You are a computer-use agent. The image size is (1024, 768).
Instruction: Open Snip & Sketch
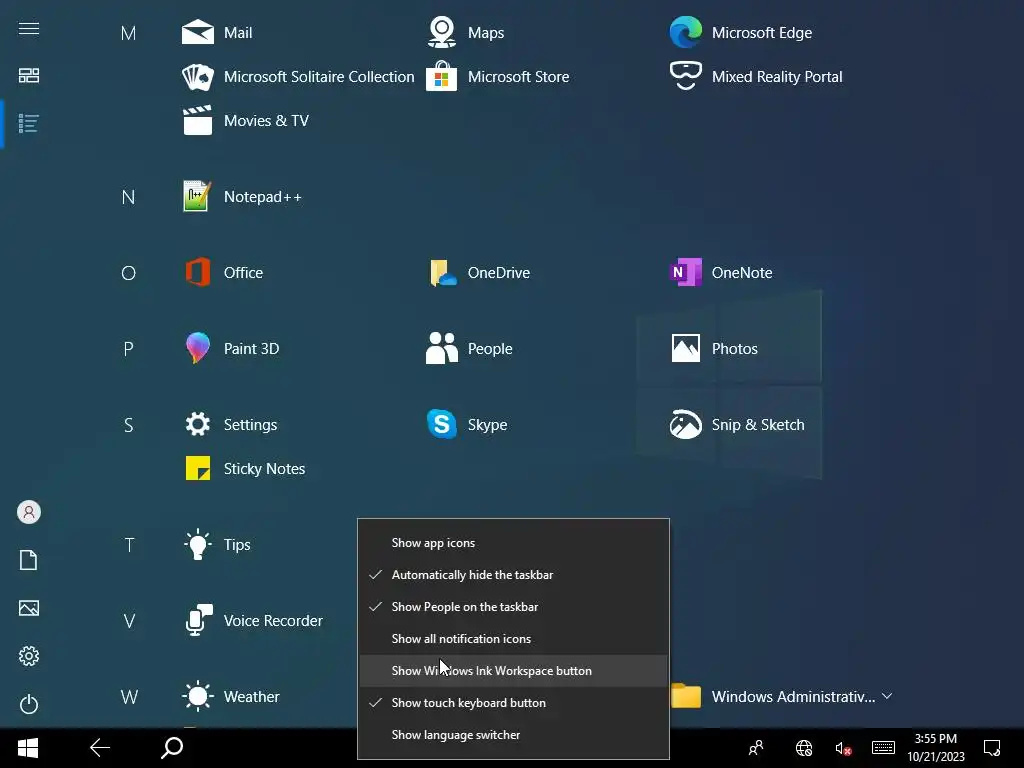pos(737,424)
